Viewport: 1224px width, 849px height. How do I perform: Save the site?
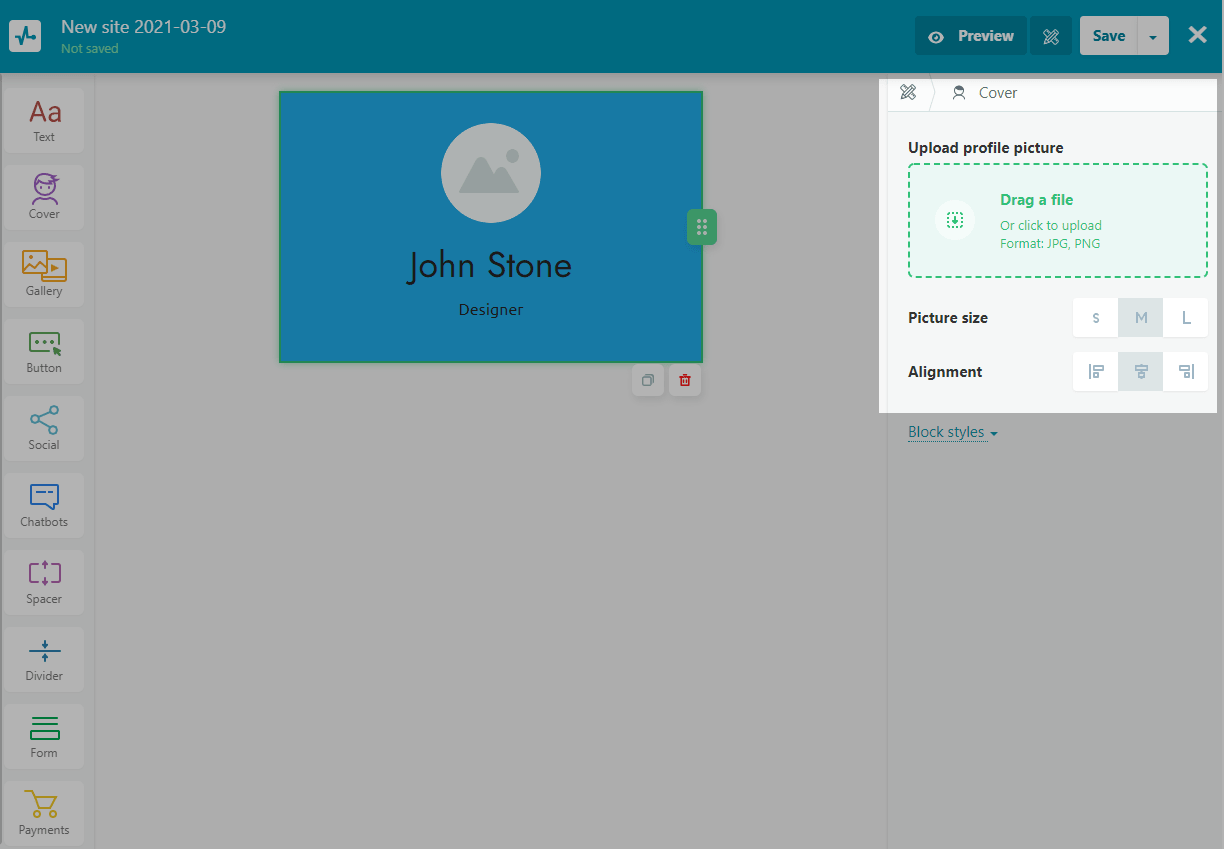[x=1108, y=36]
